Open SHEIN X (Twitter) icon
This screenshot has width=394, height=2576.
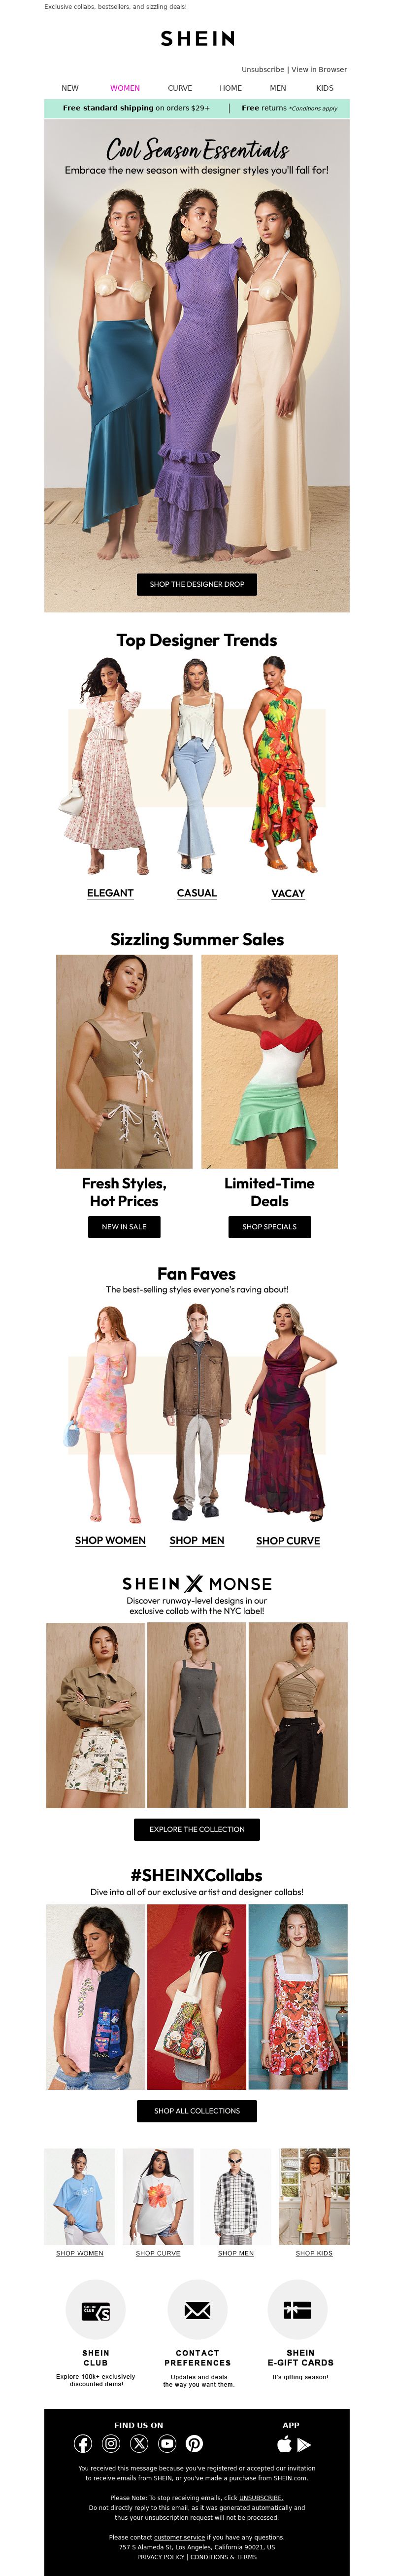[139, 2443]
